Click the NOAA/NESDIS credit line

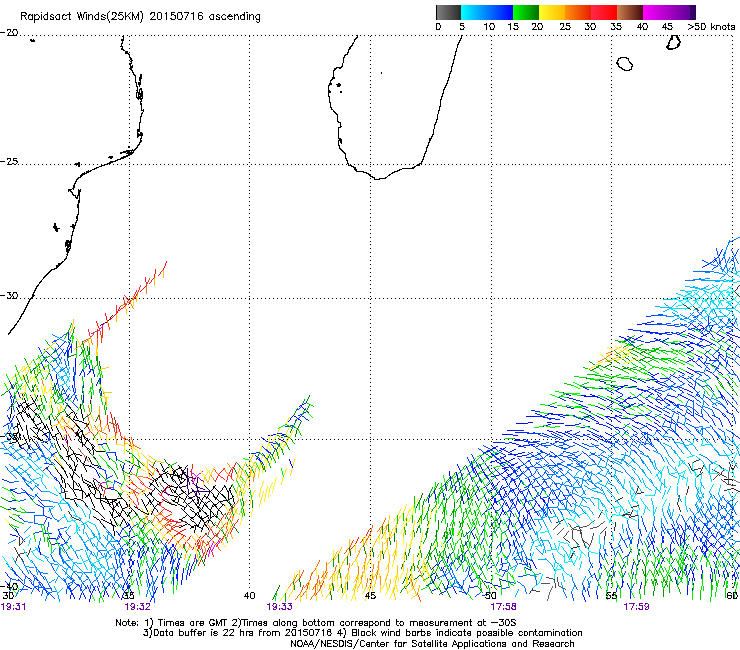point(432,644)
